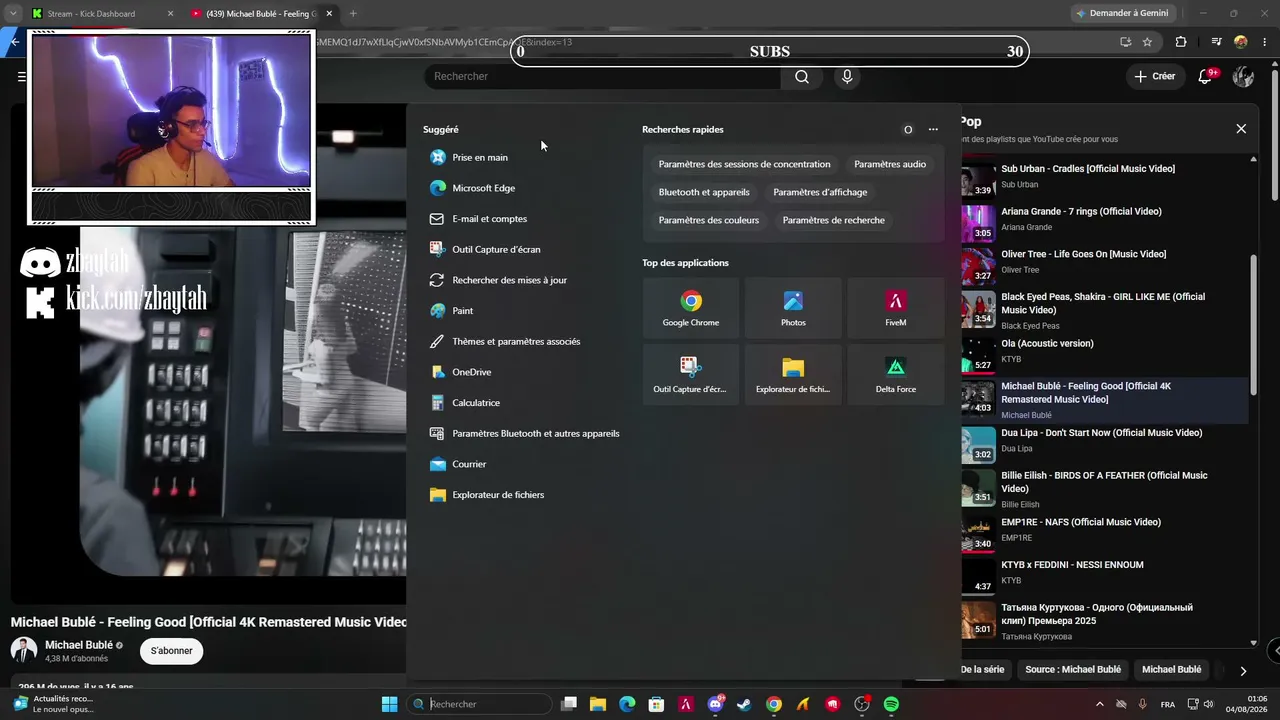
Task: Open Delta Force tile in Top des applications
Action: (896, 375)
